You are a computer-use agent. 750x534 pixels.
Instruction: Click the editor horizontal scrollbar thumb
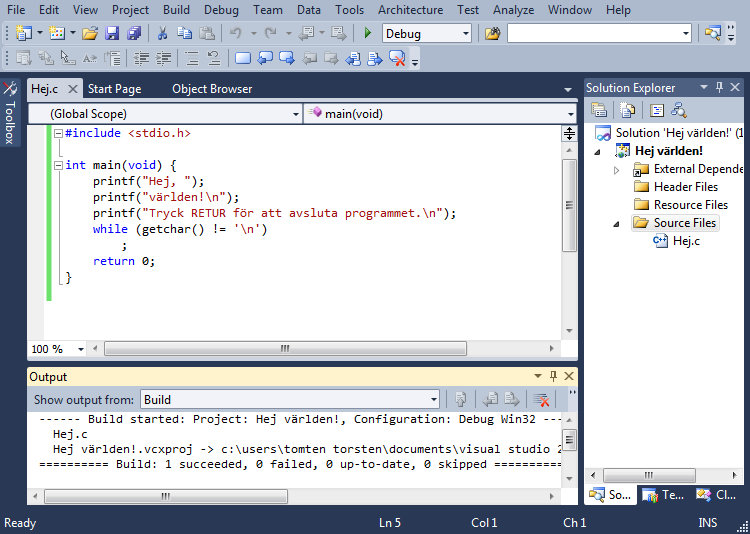pos(285,349)
